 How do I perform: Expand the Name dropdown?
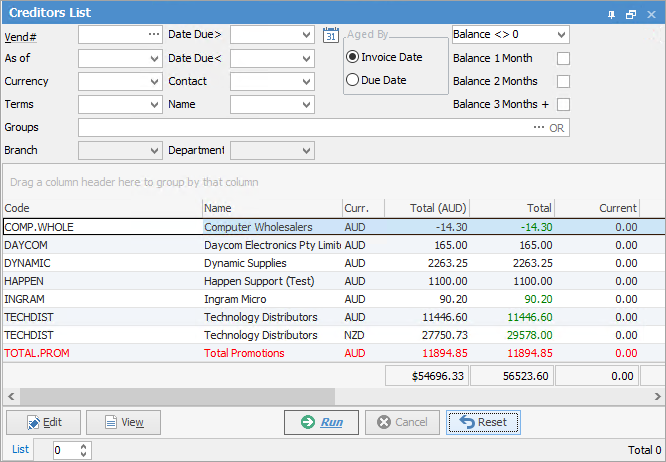click(306, 104)
